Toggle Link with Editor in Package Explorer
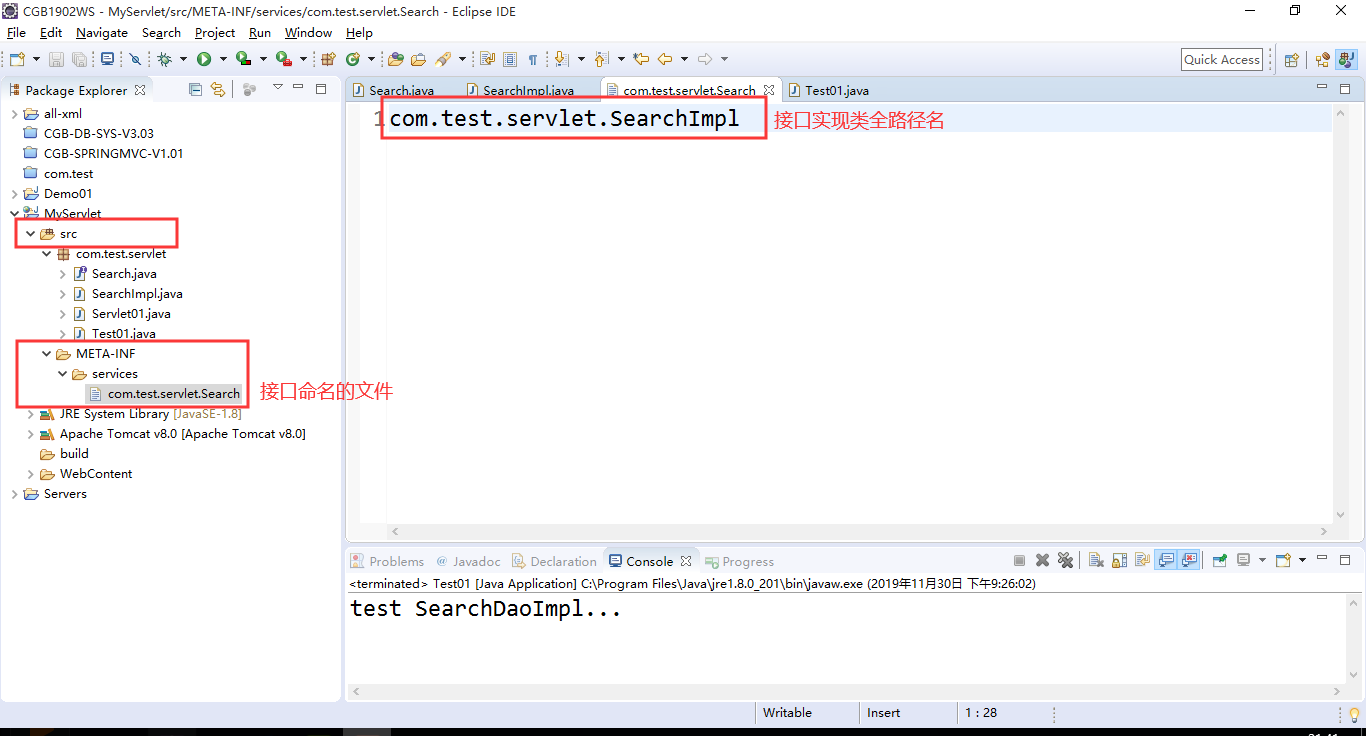 click(x=218, y=90)
